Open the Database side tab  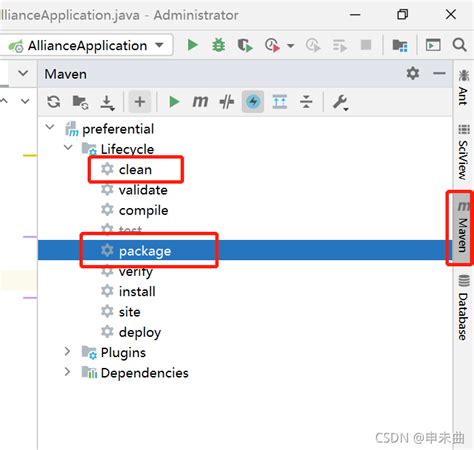[463, 307]
